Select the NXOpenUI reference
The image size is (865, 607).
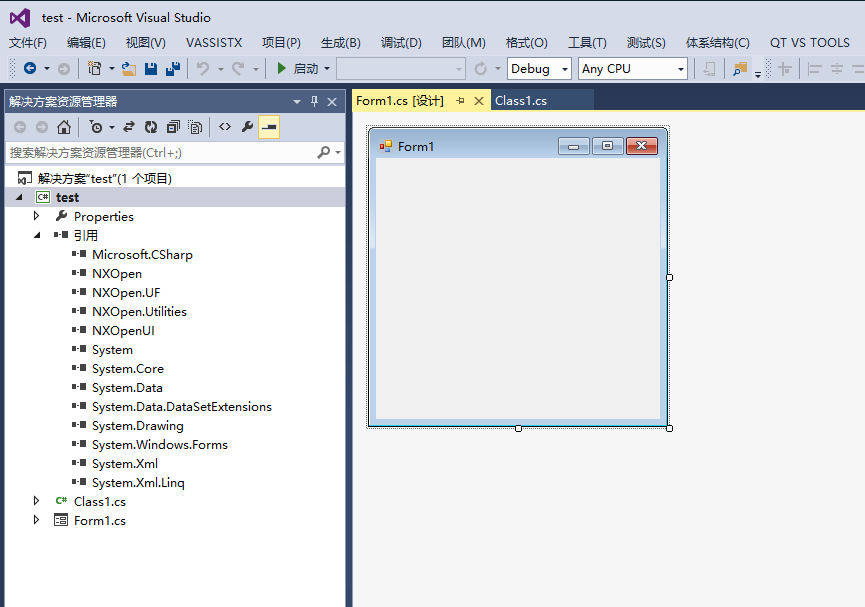tap(124, 331)
